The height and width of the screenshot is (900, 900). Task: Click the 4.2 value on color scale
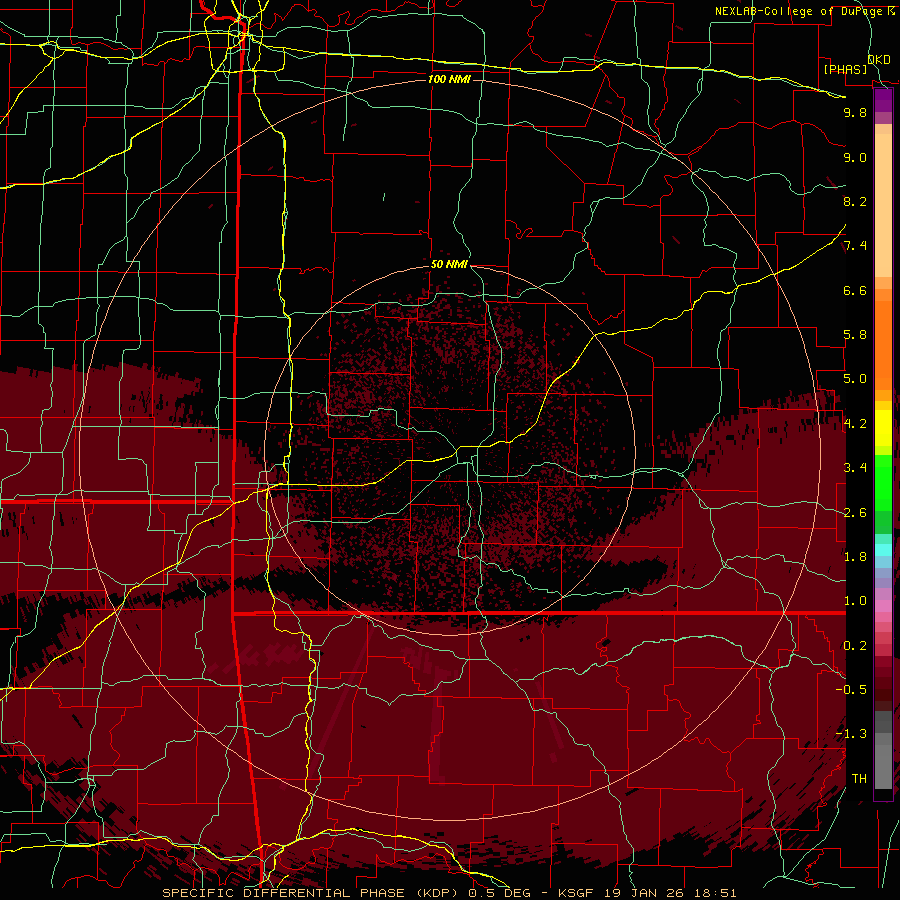click(855, 424)
